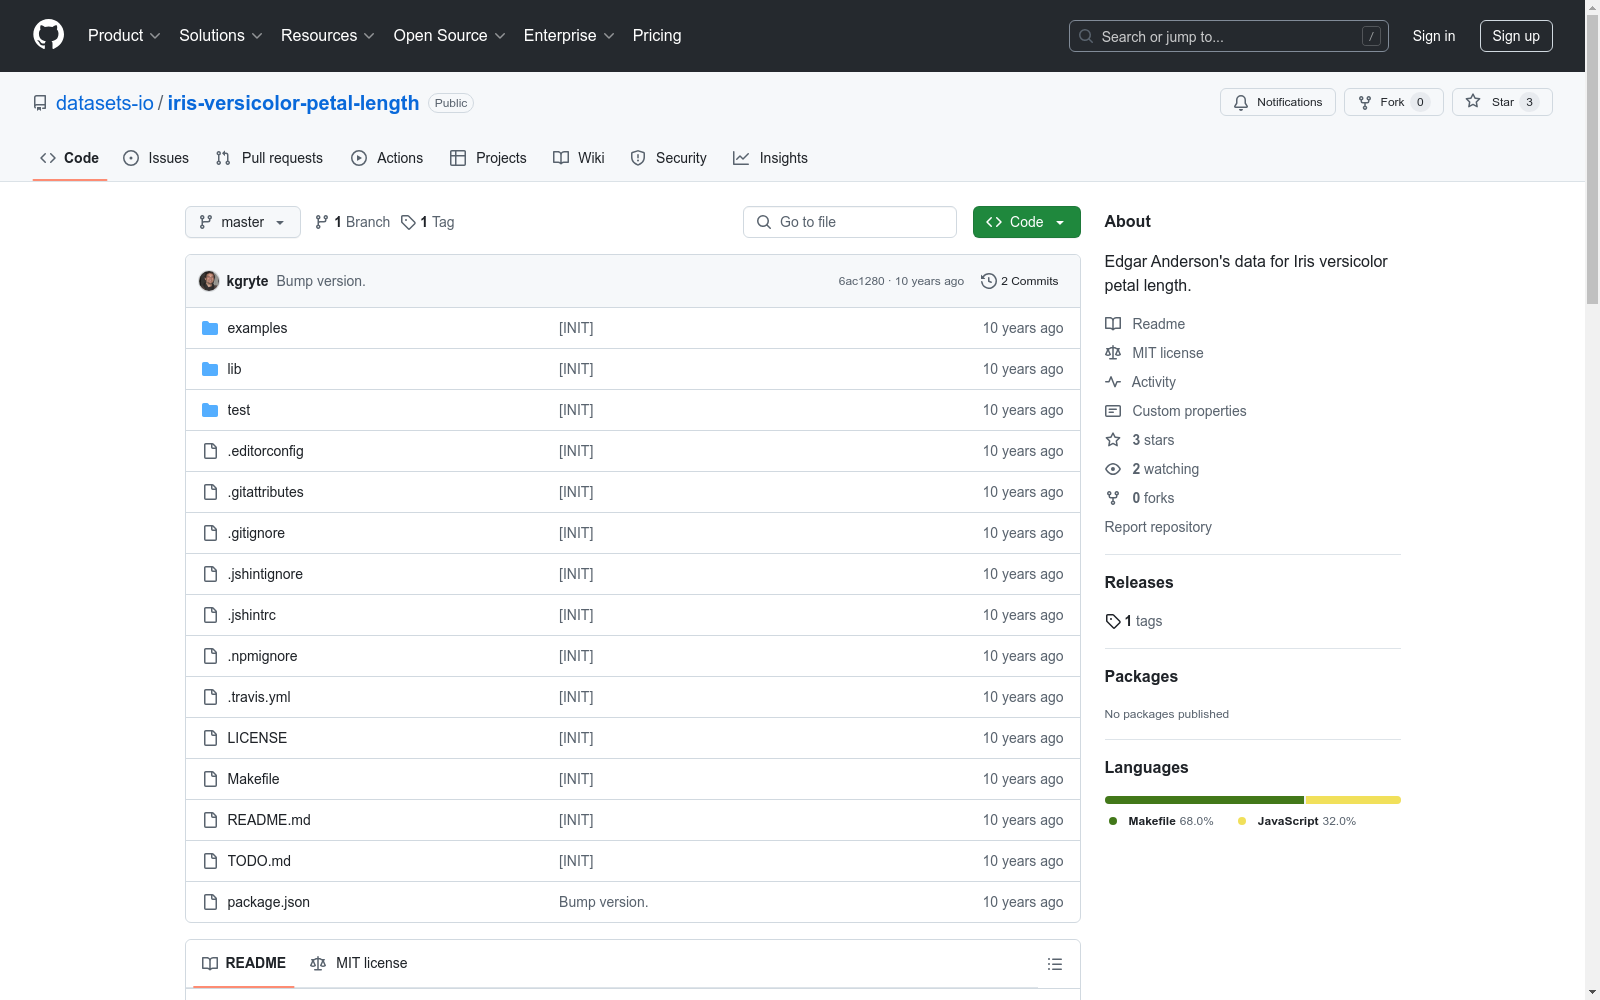
Task: Open the .gitattributes file
Action: pyautogui.click(x=265, y=492)
